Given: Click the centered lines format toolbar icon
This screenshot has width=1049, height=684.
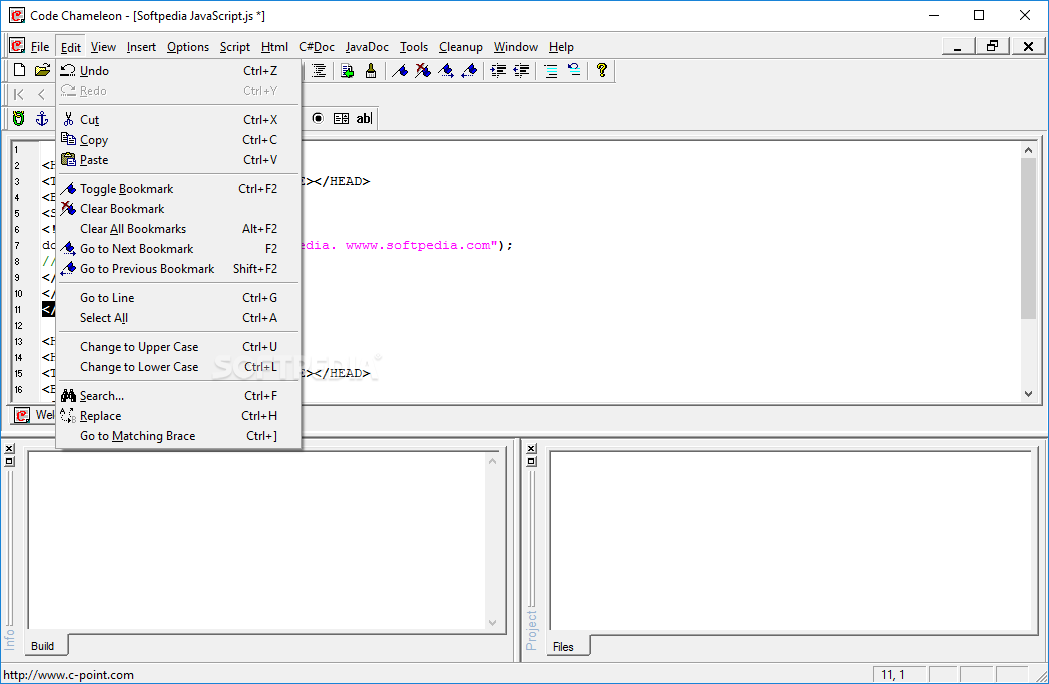Looking at the screenshot, I should (319, 70).
